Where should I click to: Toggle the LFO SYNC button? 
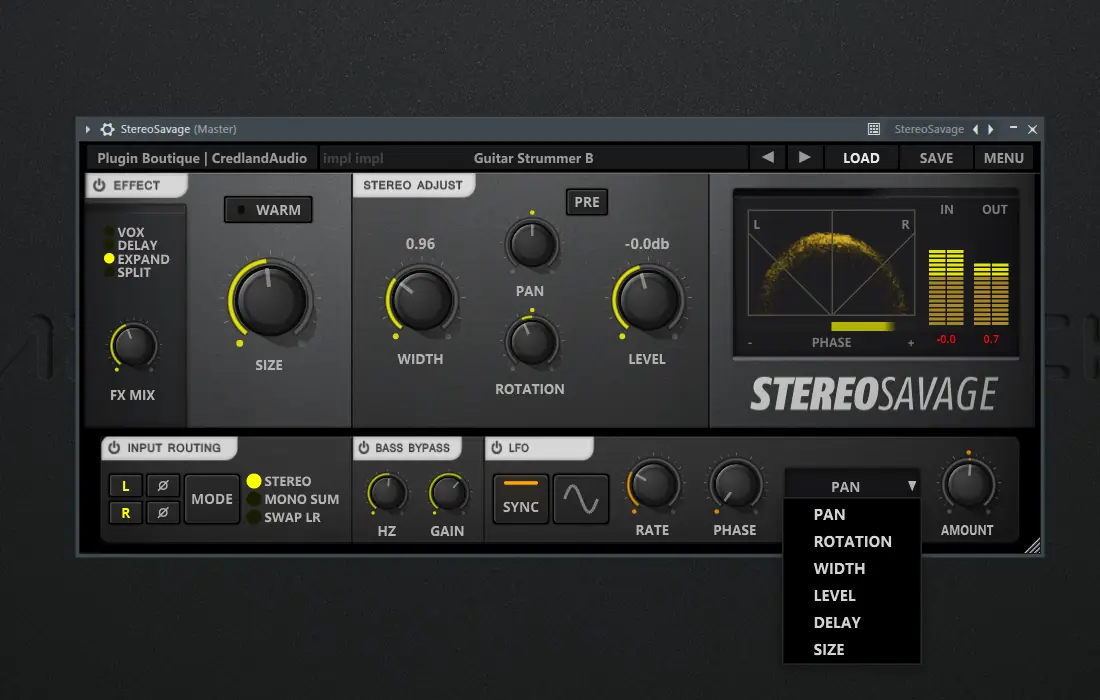521,499
